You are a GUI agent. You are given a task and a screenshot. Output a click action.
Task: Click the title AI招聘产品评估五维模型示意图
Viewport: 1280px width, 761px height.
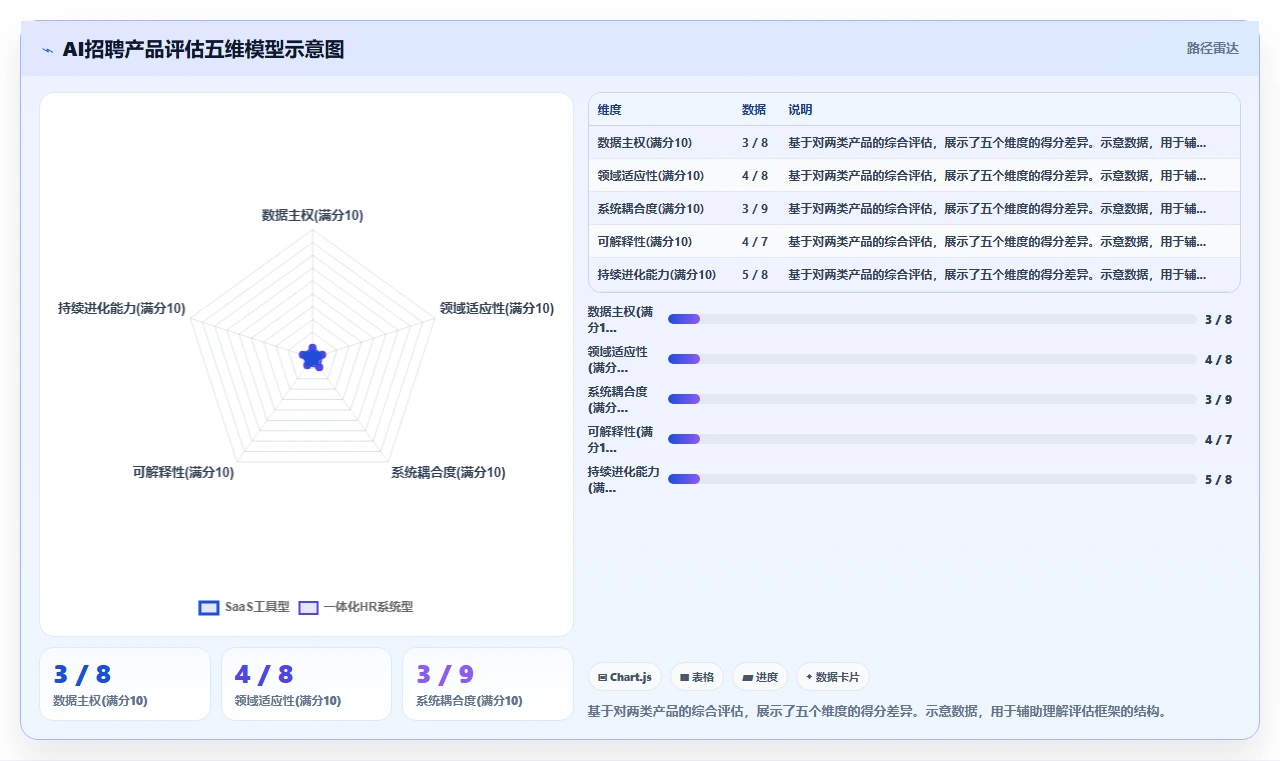pyautogui.click(x=203, y=49)
